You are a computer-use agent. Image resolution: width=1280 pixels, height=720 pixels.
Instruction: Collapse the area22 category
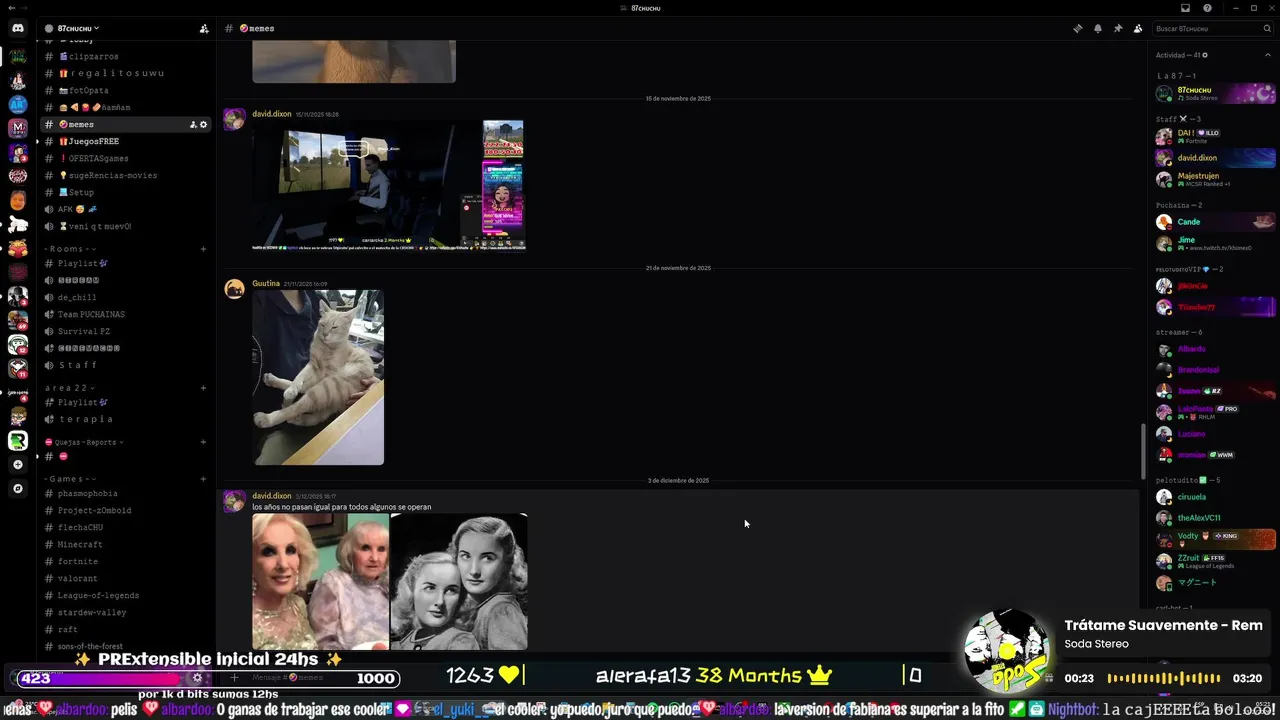(70, 388)
